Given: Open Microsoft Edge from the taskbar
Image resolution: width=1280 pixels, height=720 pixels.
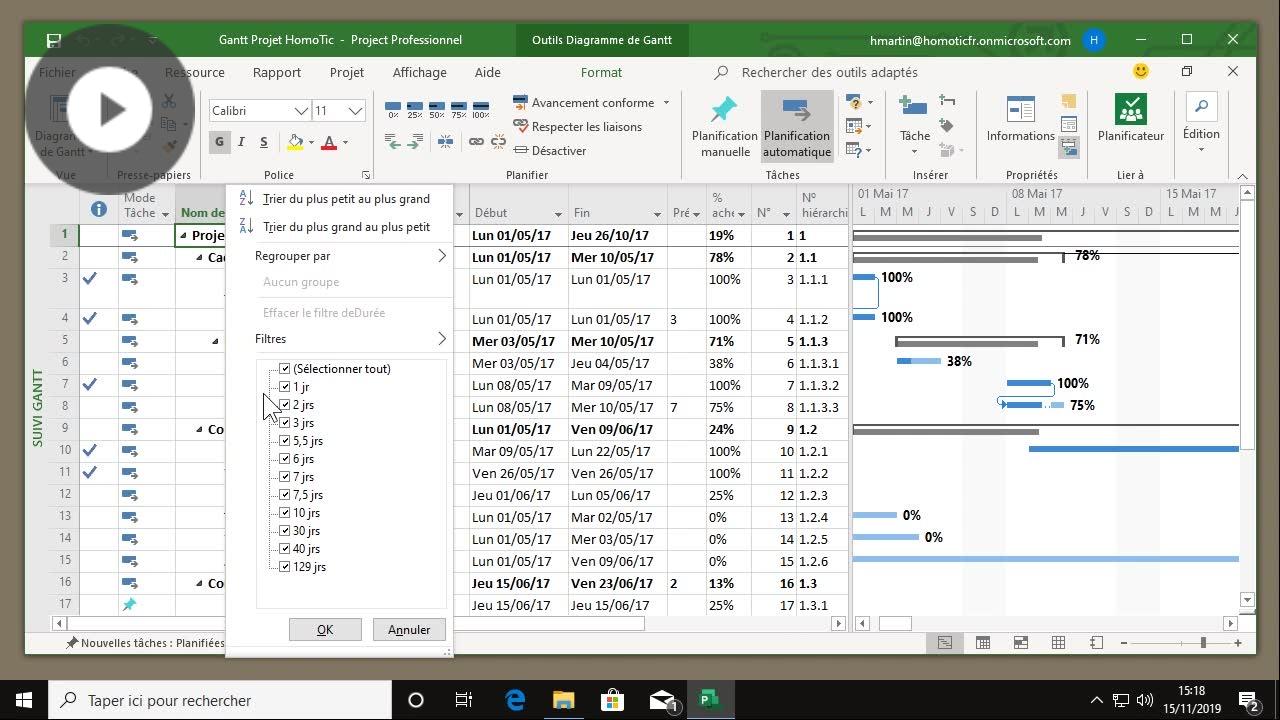Looking at the screenshot, I should 515,700.
